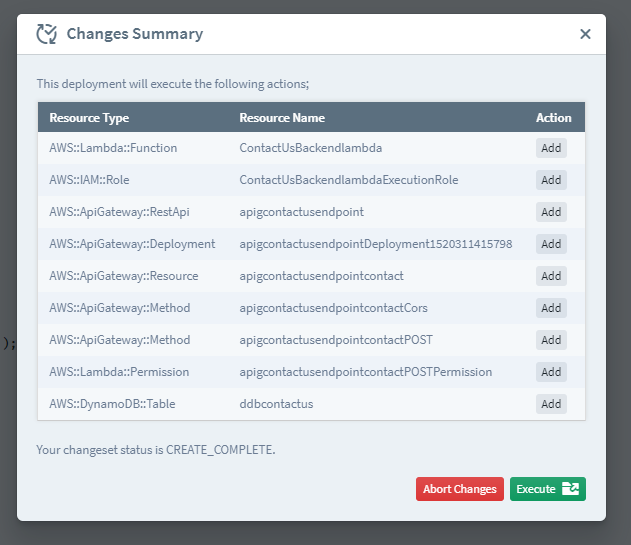Click Add badge for ContactUsBackendlambdaExecutionRole
Viewport: 631px width, 545px height.
[x=551, y=180]
